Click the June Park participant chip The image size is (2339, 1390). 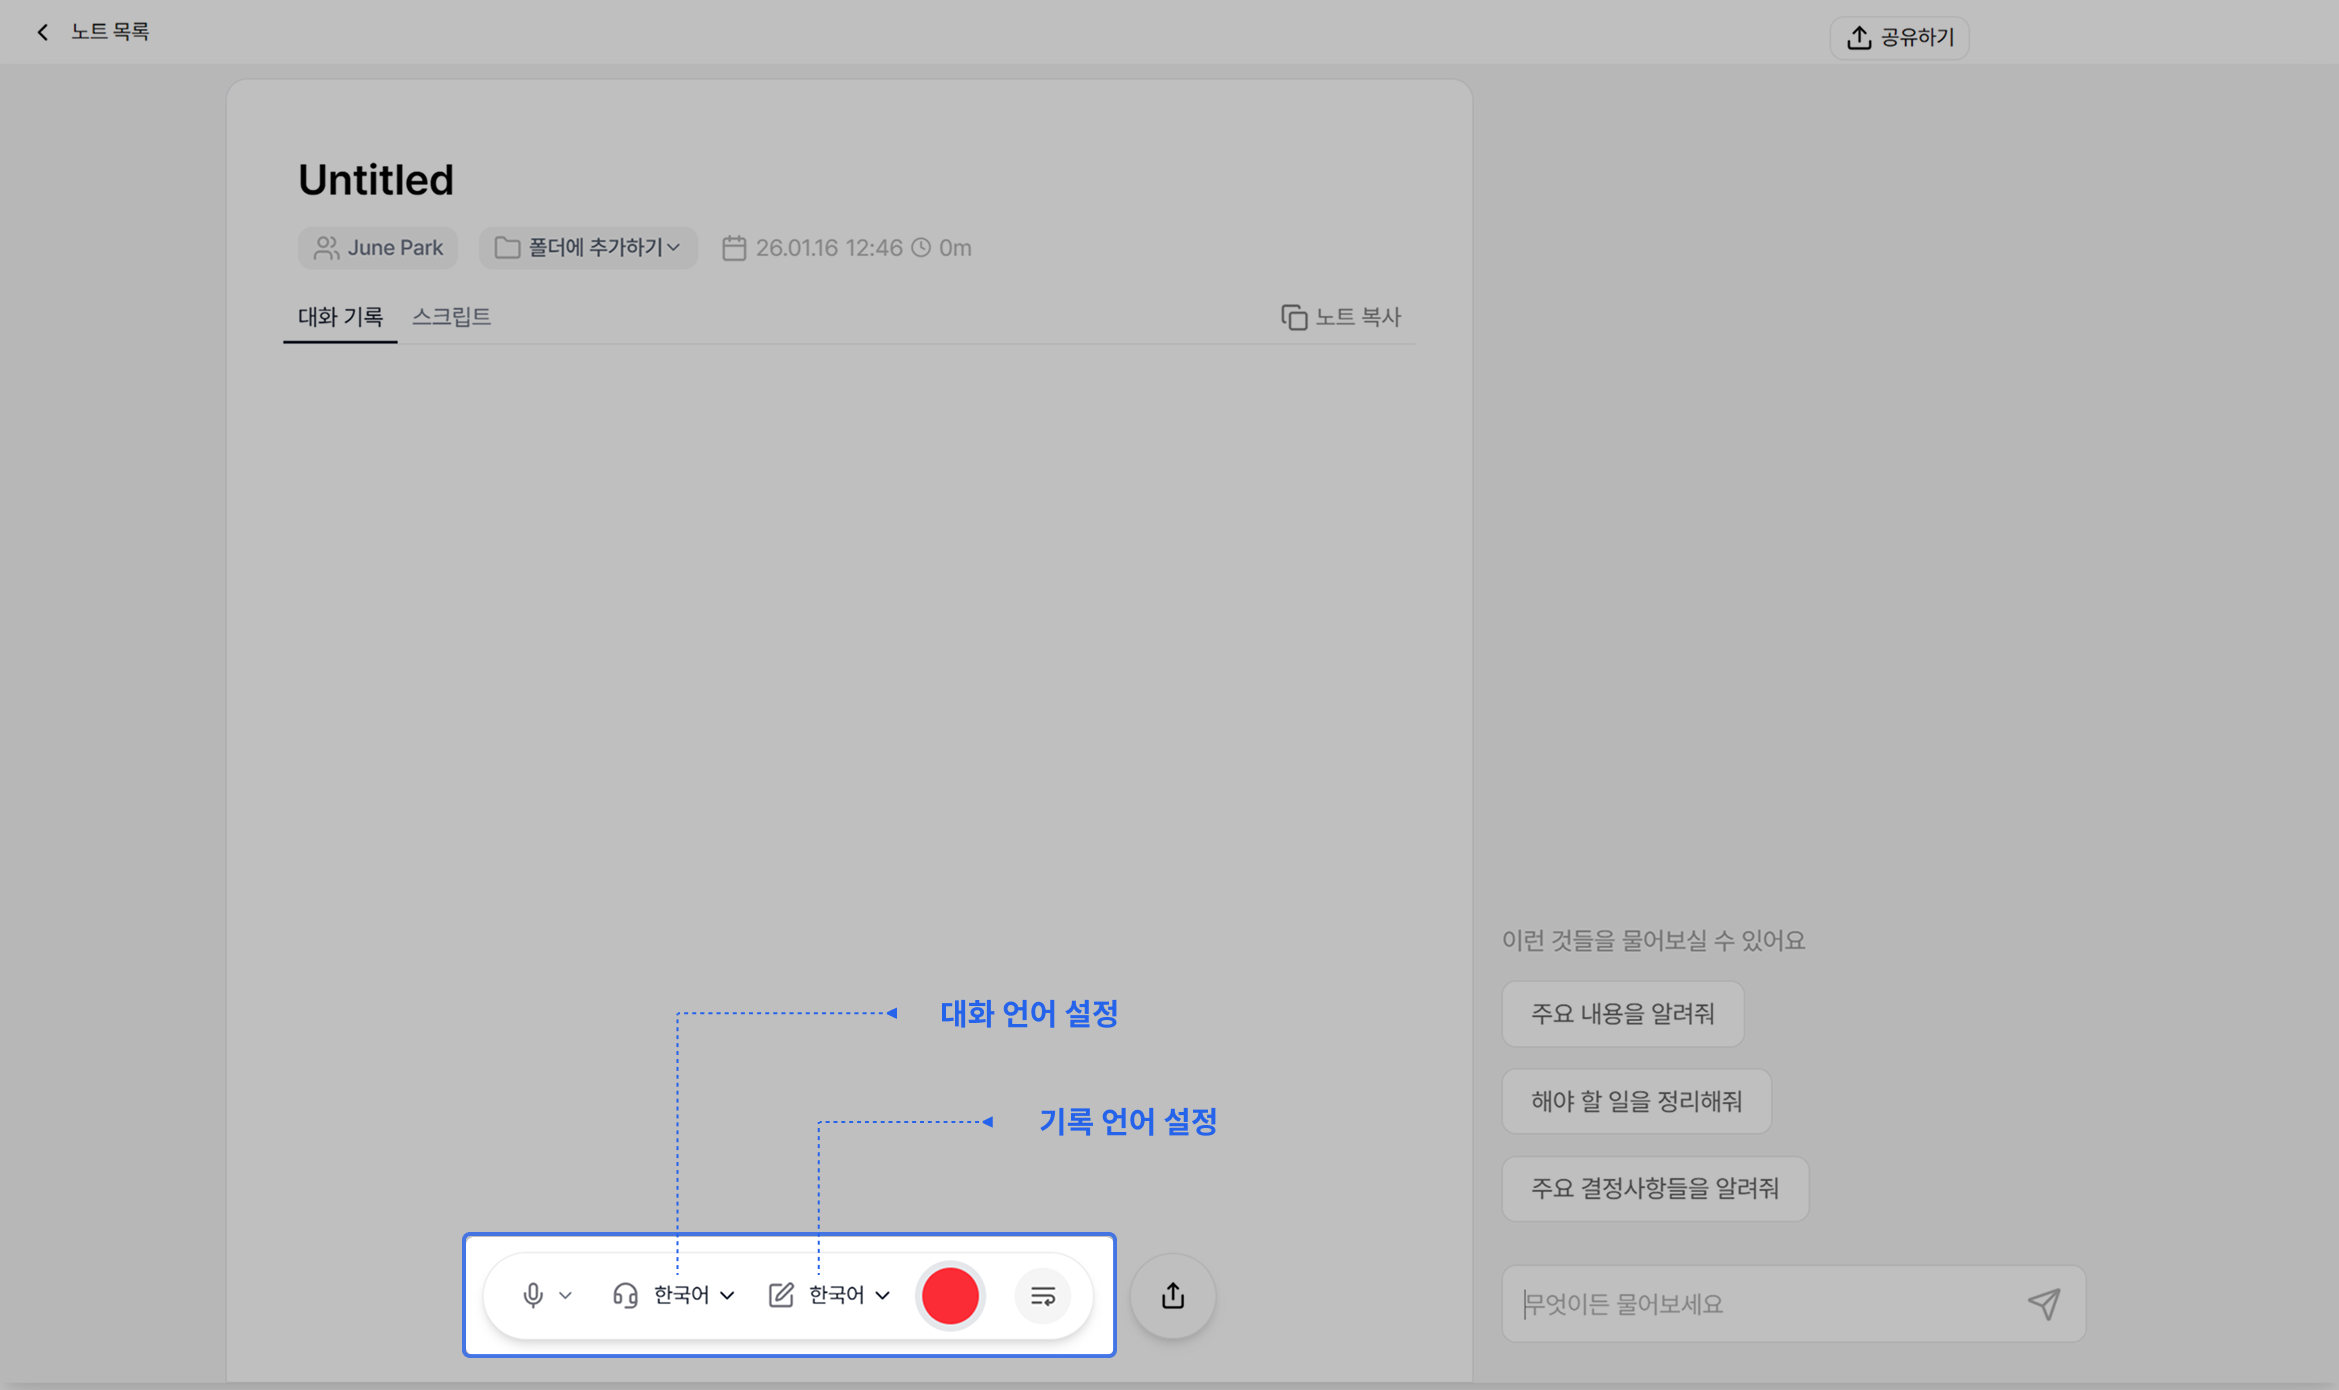pos(378,247)
